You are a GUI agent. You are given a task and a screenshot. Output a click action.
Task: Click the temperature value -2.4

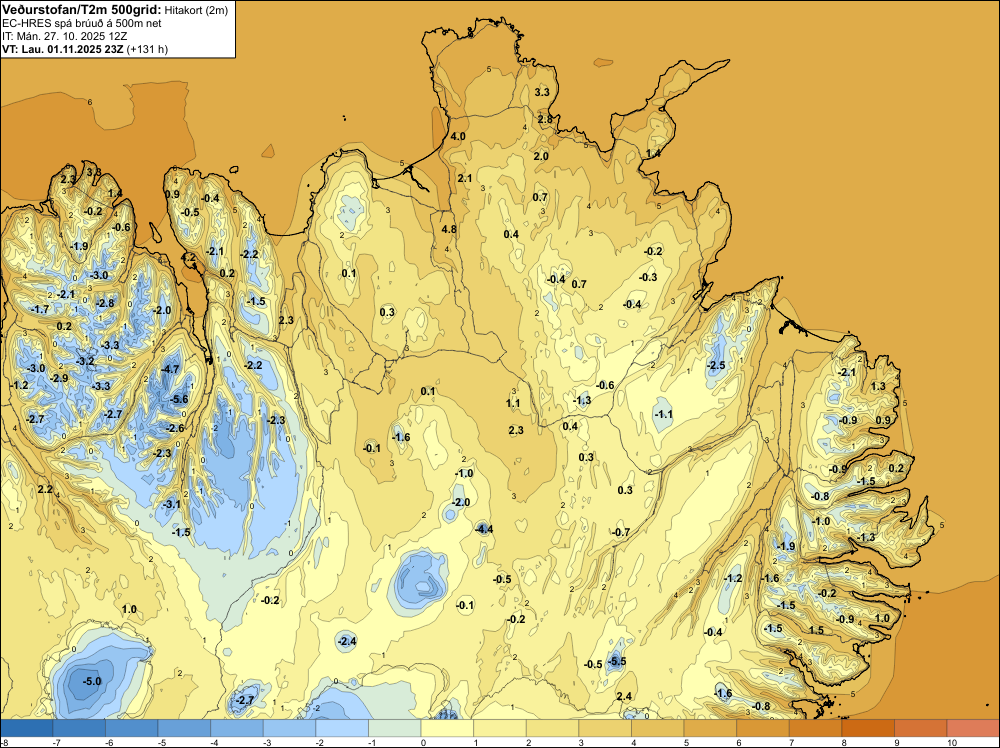[347, 641]
